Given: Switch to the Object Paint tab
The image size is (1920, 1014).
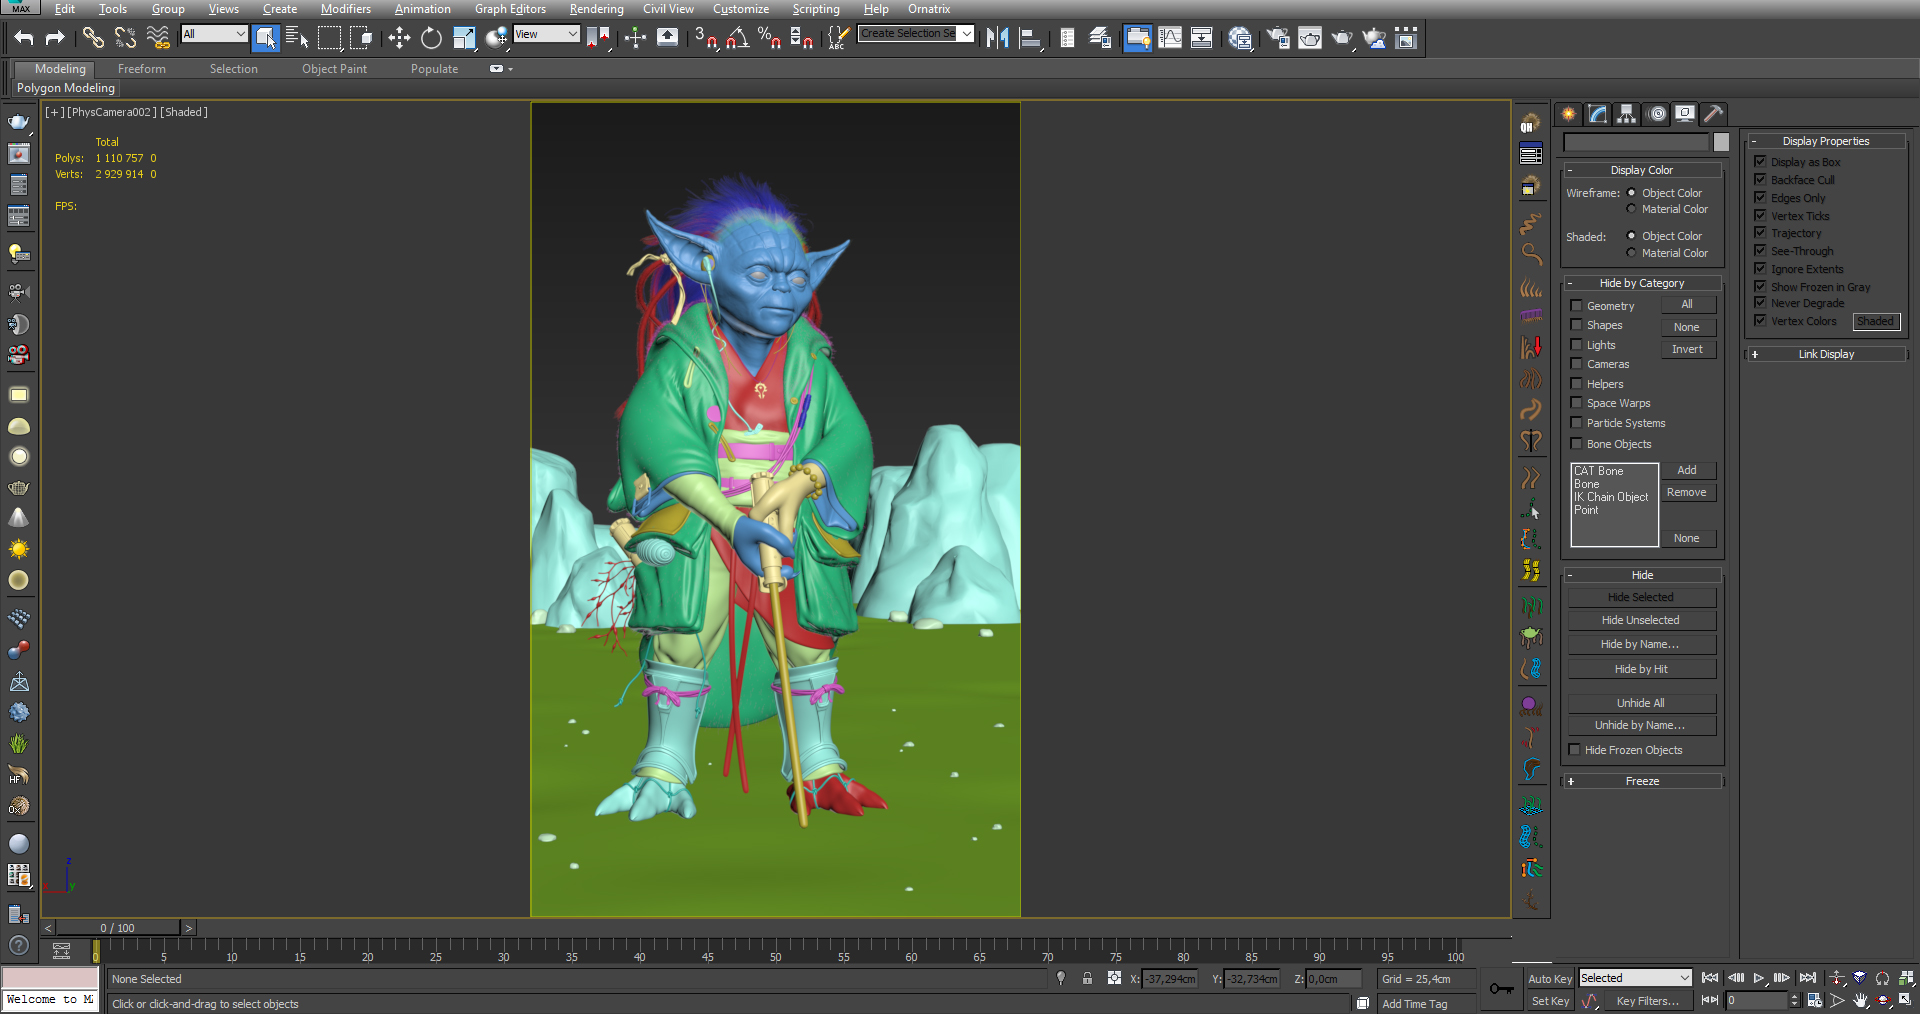Looking at the screenshot, I should (x=334, y=69).
